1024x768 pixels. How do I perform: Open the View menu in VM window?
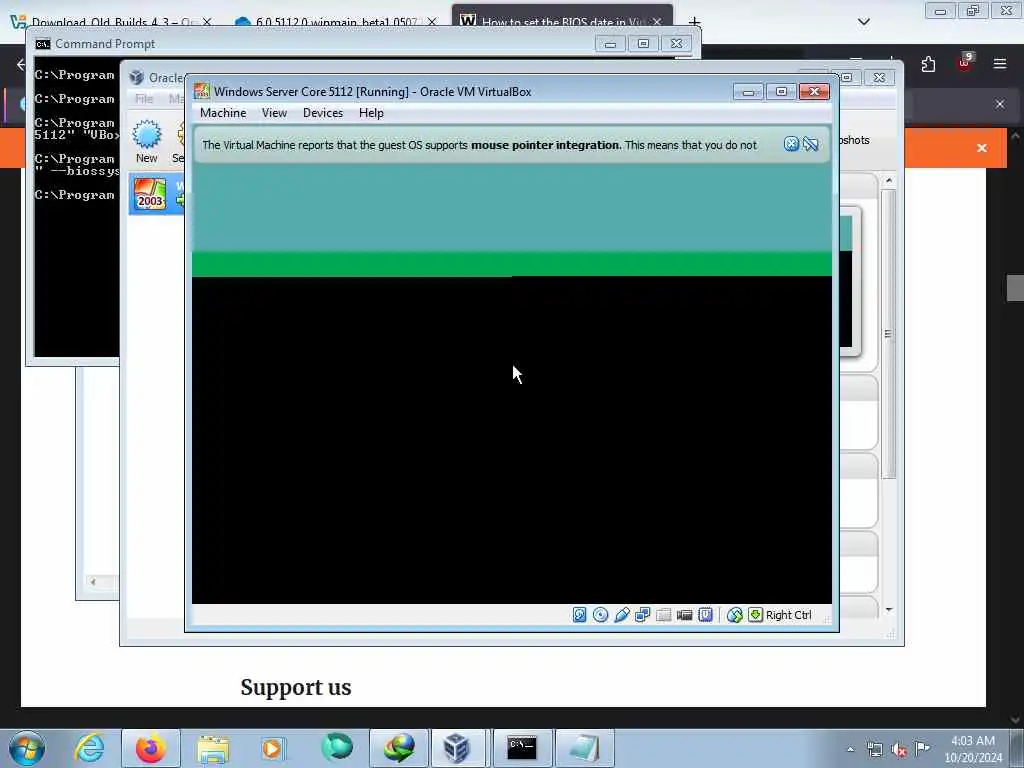point(274,113)
